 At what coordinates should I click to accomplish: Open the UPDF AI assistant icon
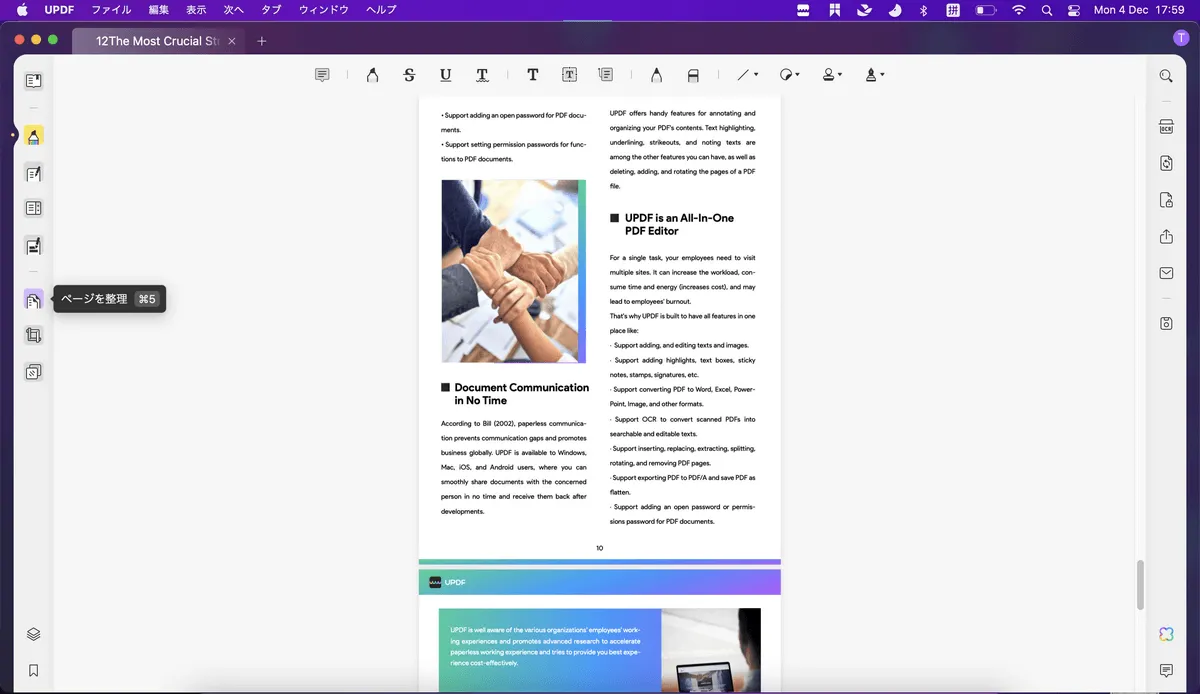pos(1166,634)
